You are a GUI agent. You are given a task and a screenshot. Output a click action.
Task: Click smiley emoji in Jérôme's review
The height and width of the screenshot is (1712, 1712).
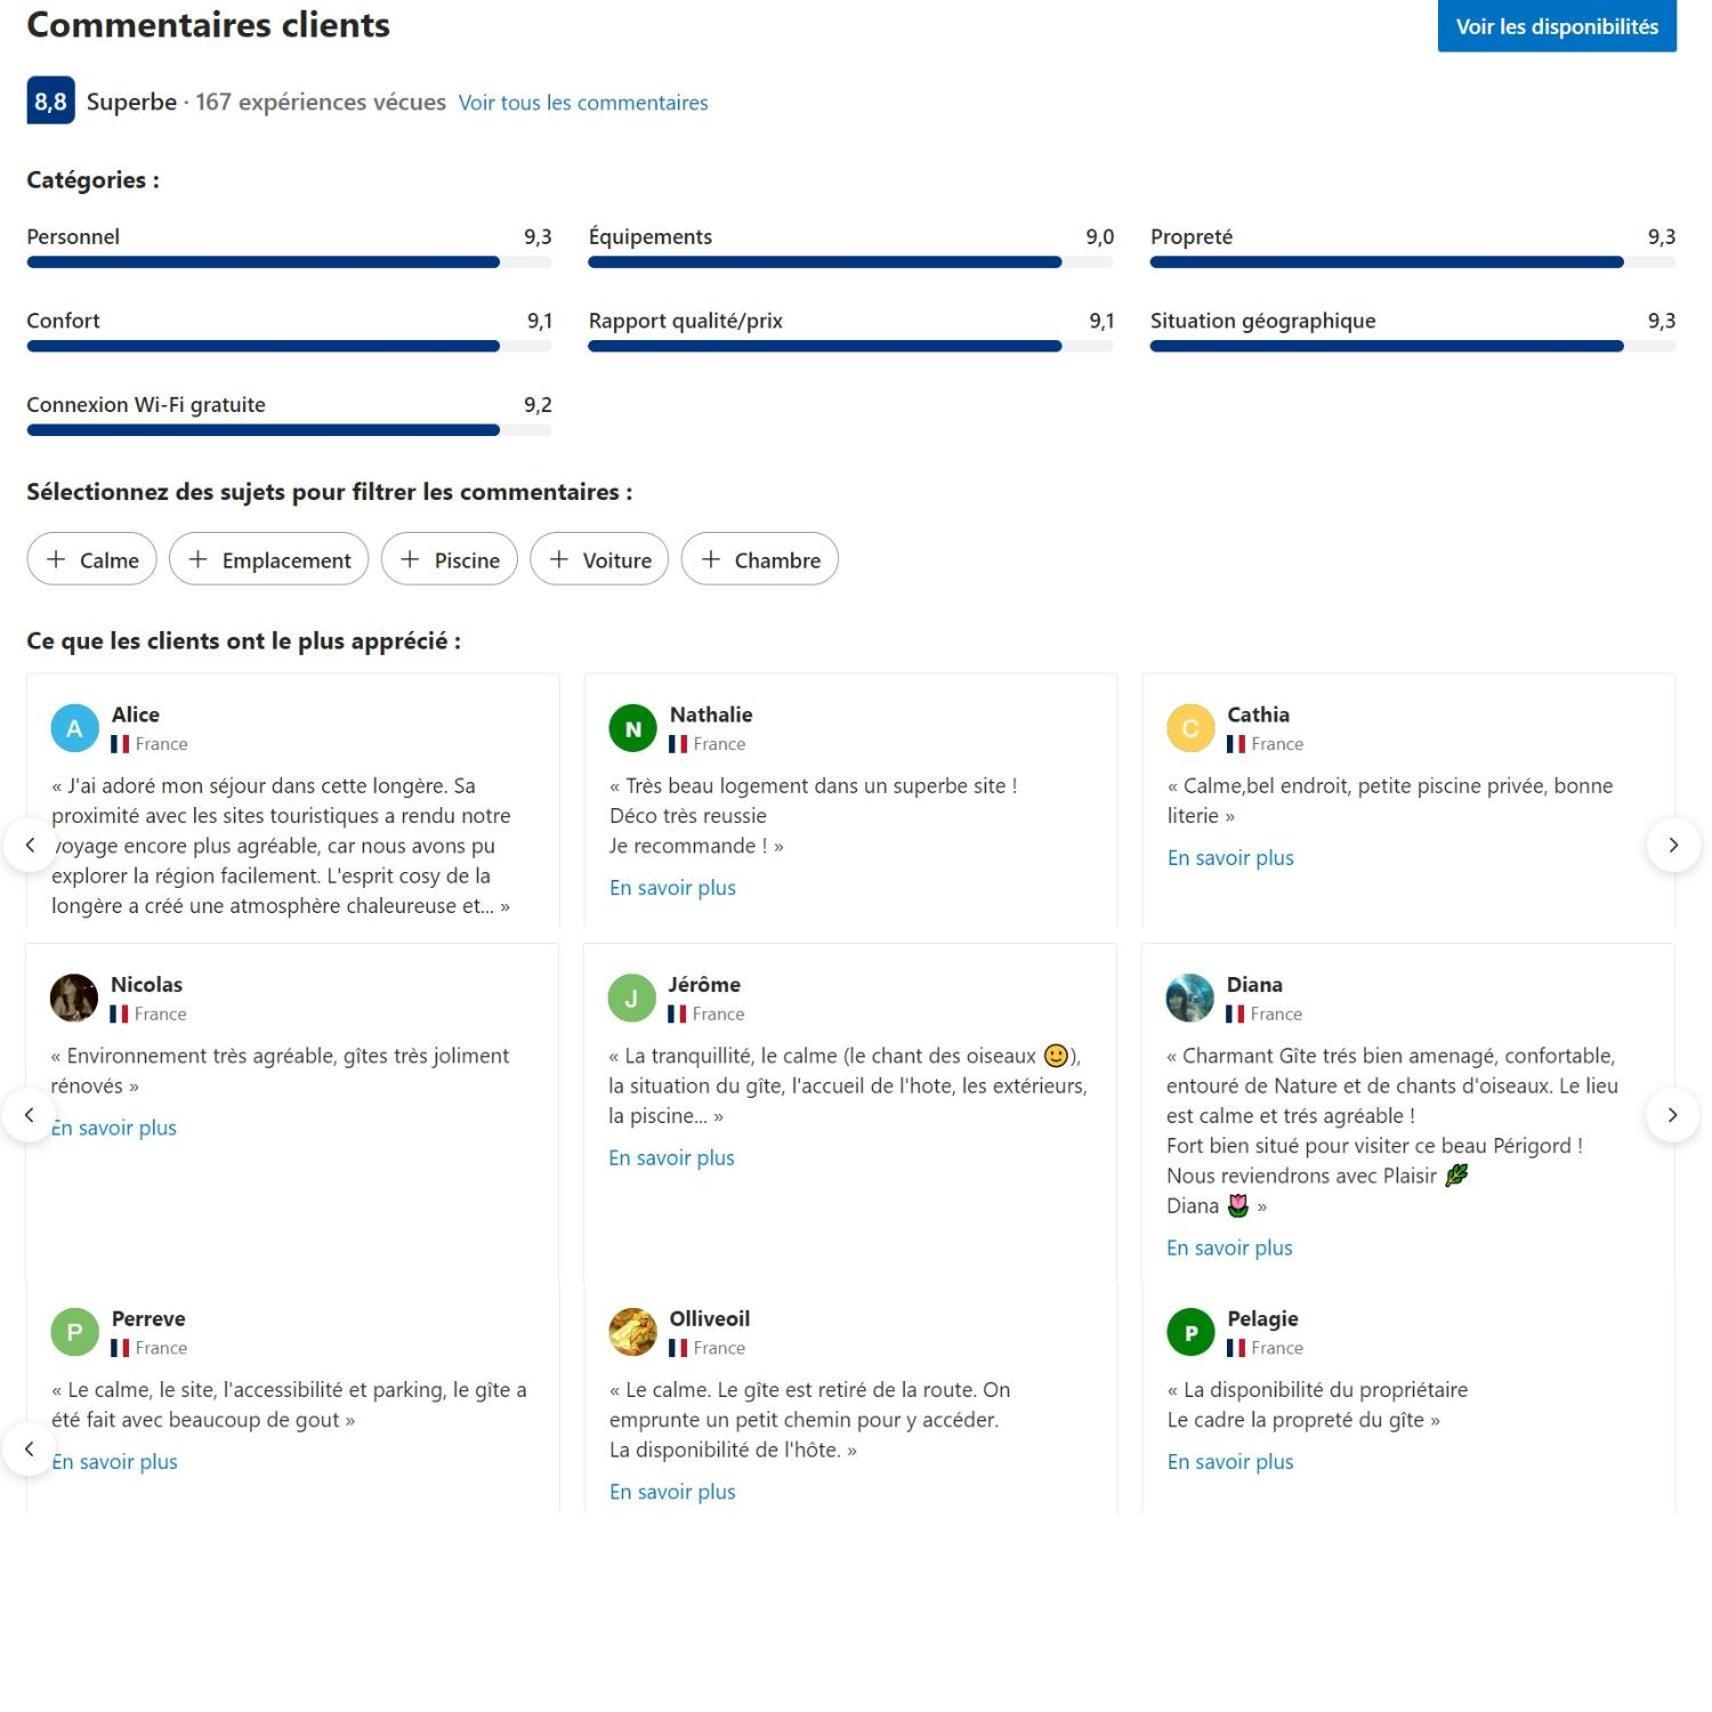coord(1056,1055)
